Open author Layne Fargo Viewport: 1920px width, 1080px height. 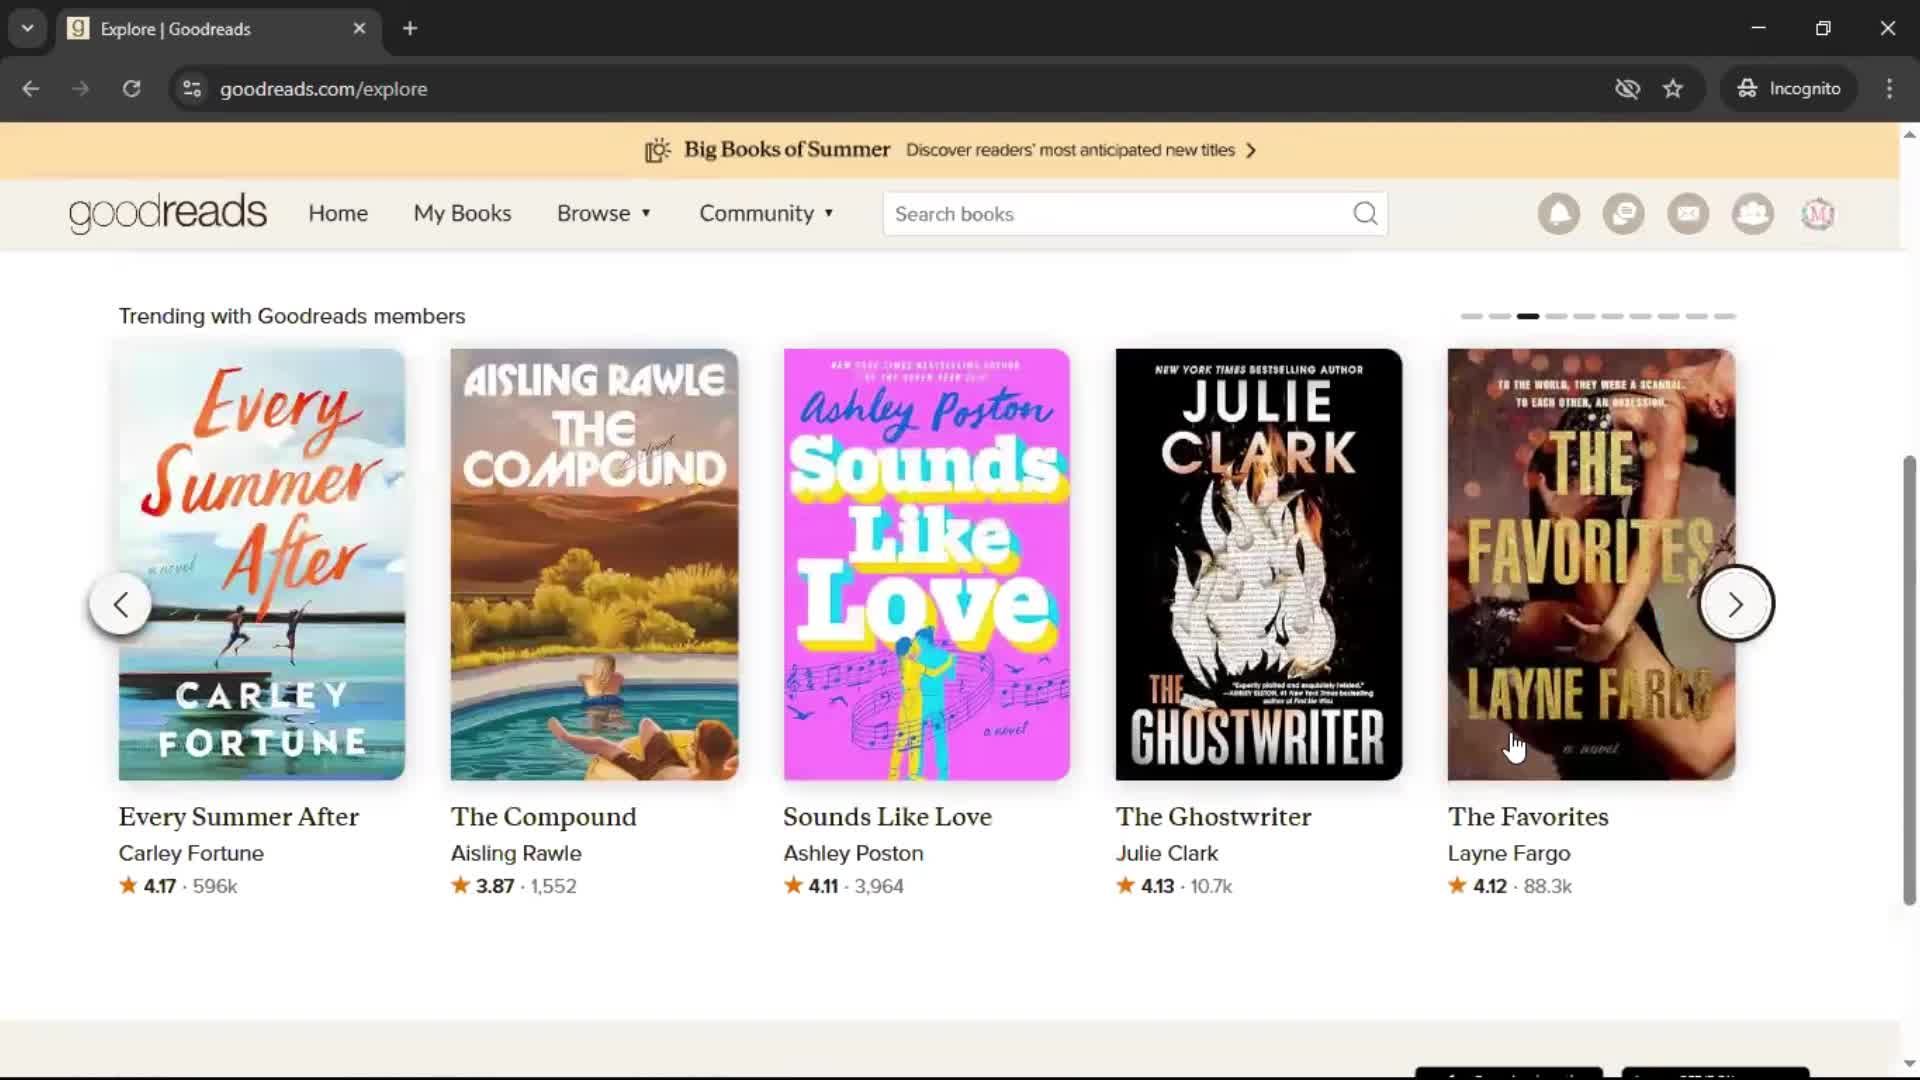point(1509,853)
